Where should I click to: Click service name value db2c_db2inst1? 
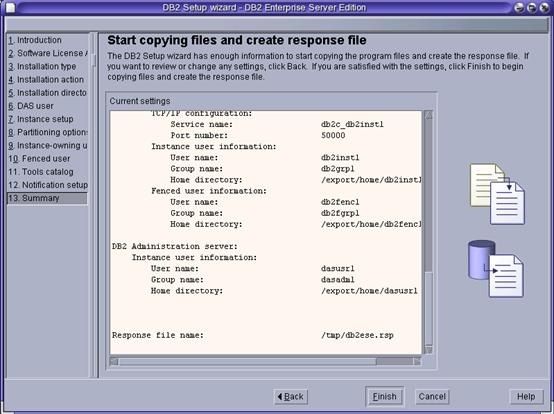pos(352,124)
